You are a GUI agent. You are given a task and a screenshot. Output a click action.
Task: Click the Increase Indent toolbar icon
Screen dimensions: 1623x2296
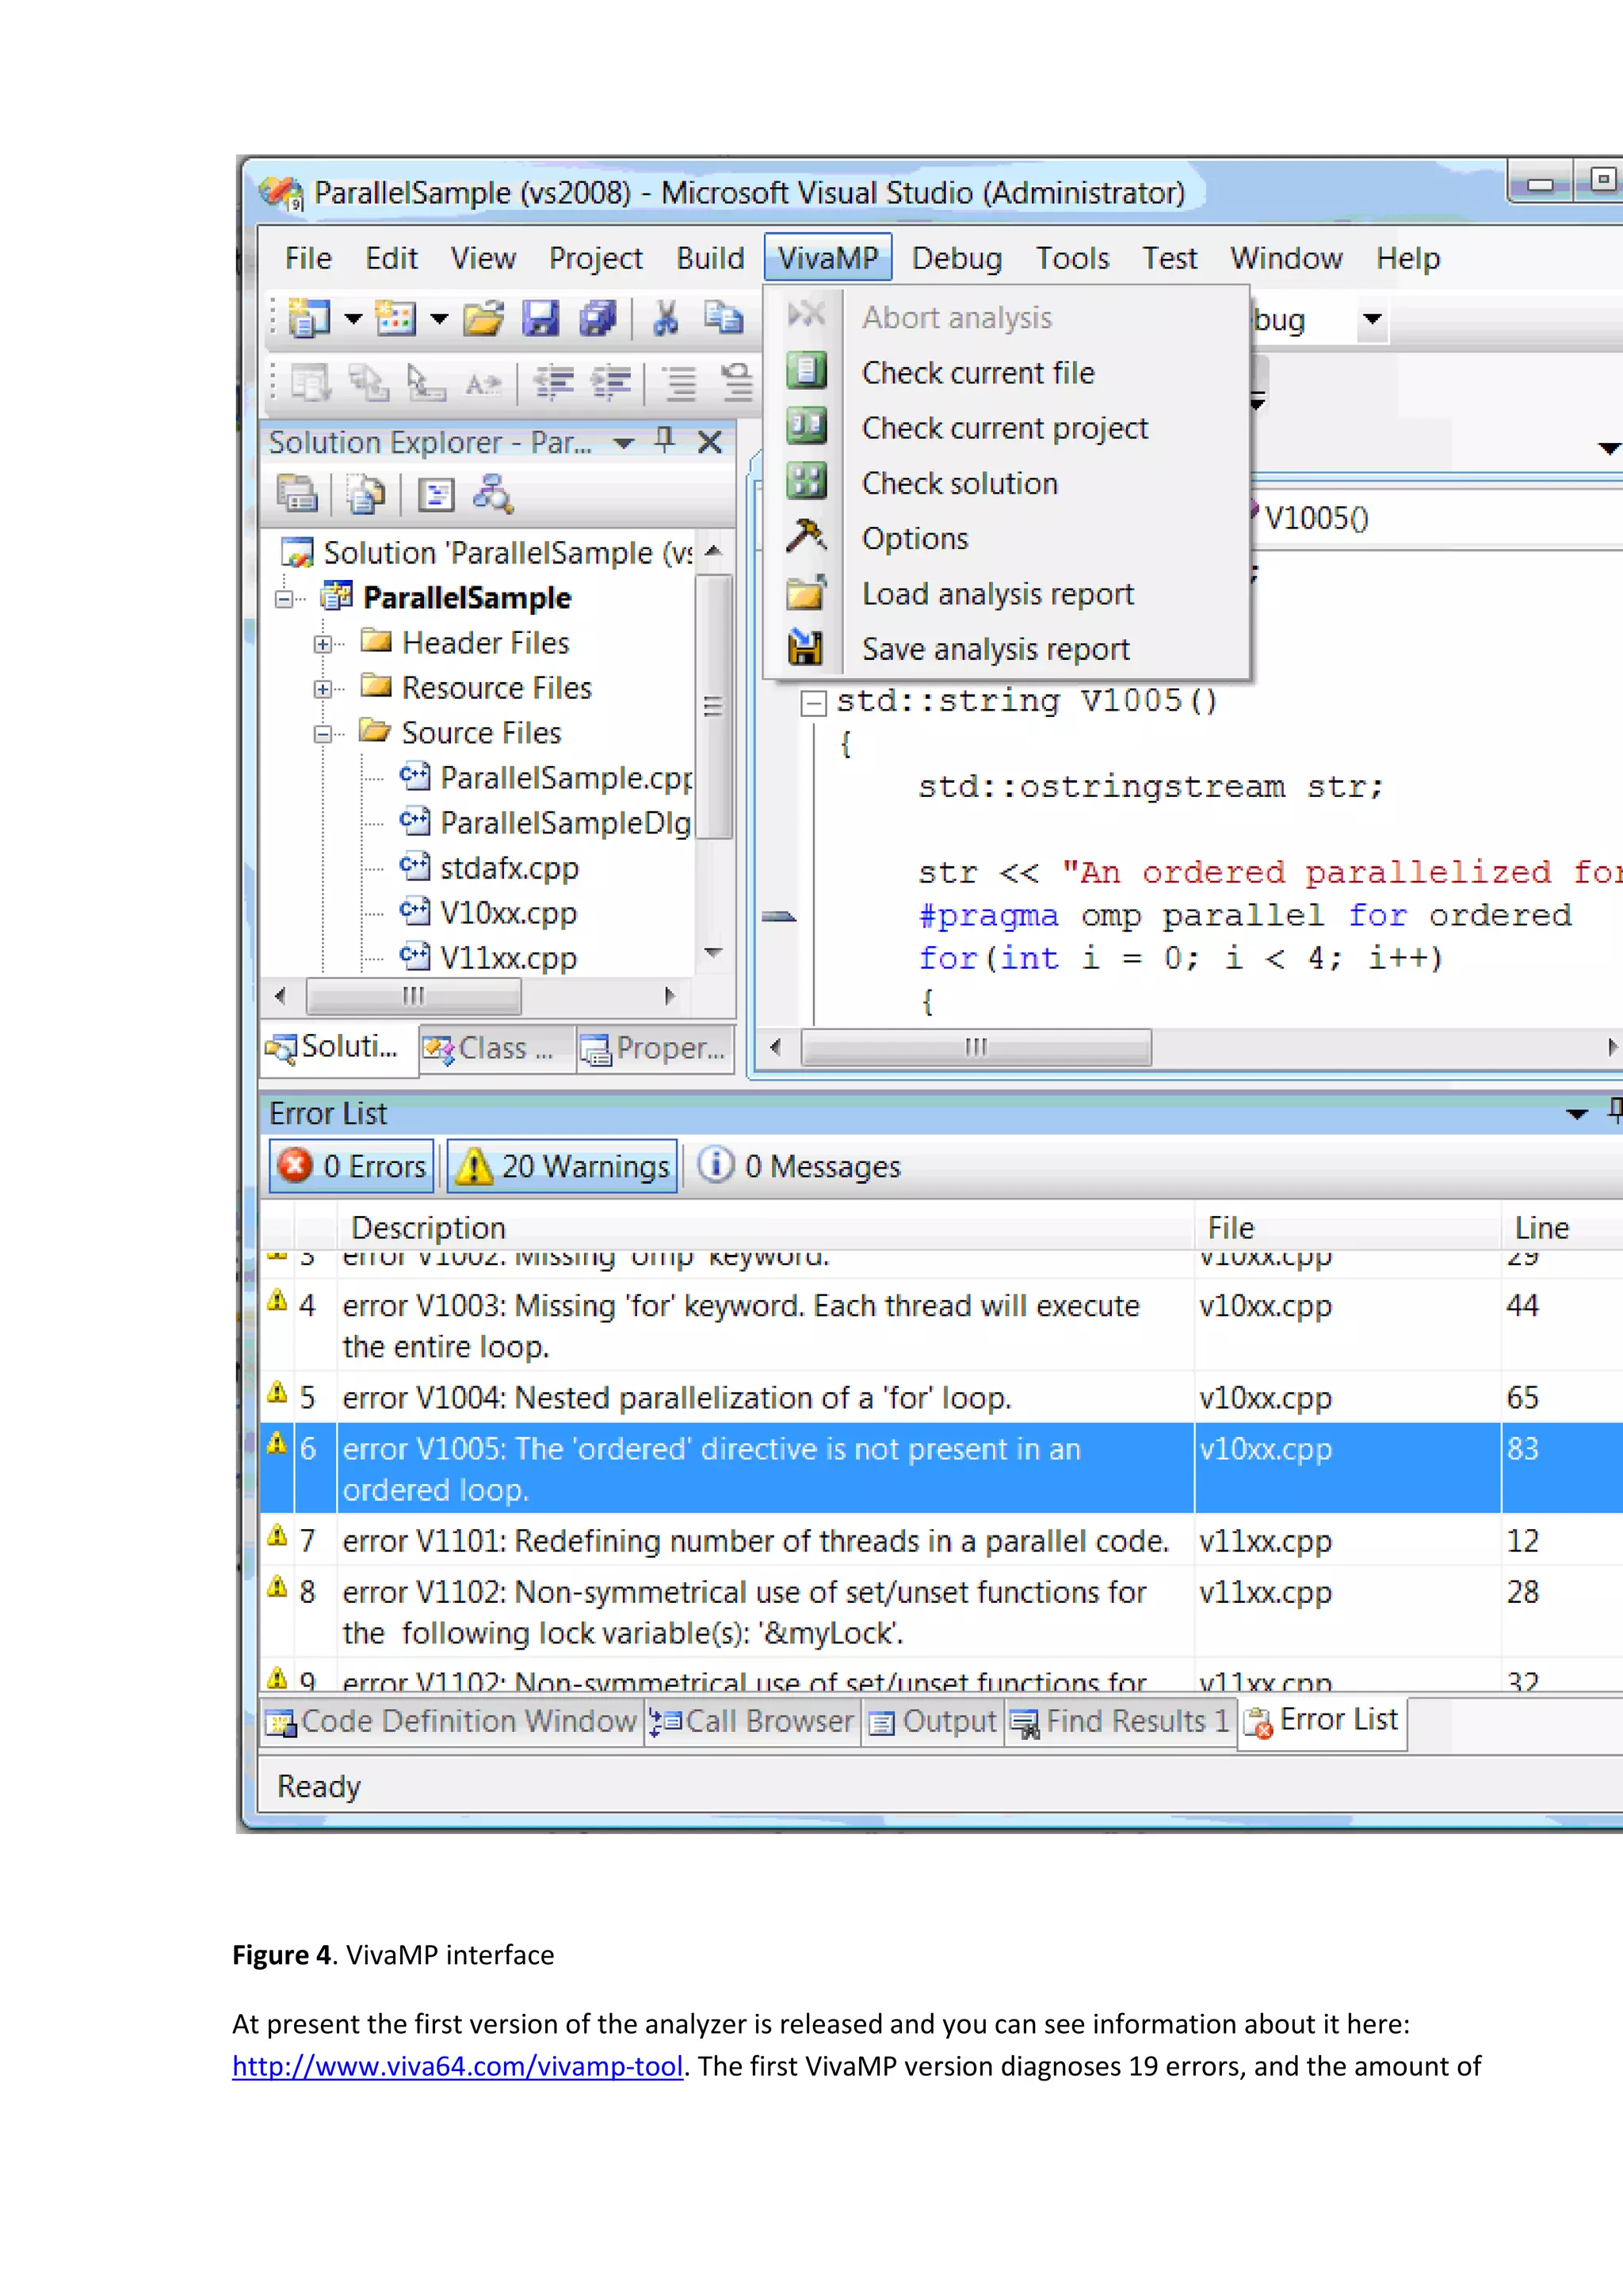[611, 382]
